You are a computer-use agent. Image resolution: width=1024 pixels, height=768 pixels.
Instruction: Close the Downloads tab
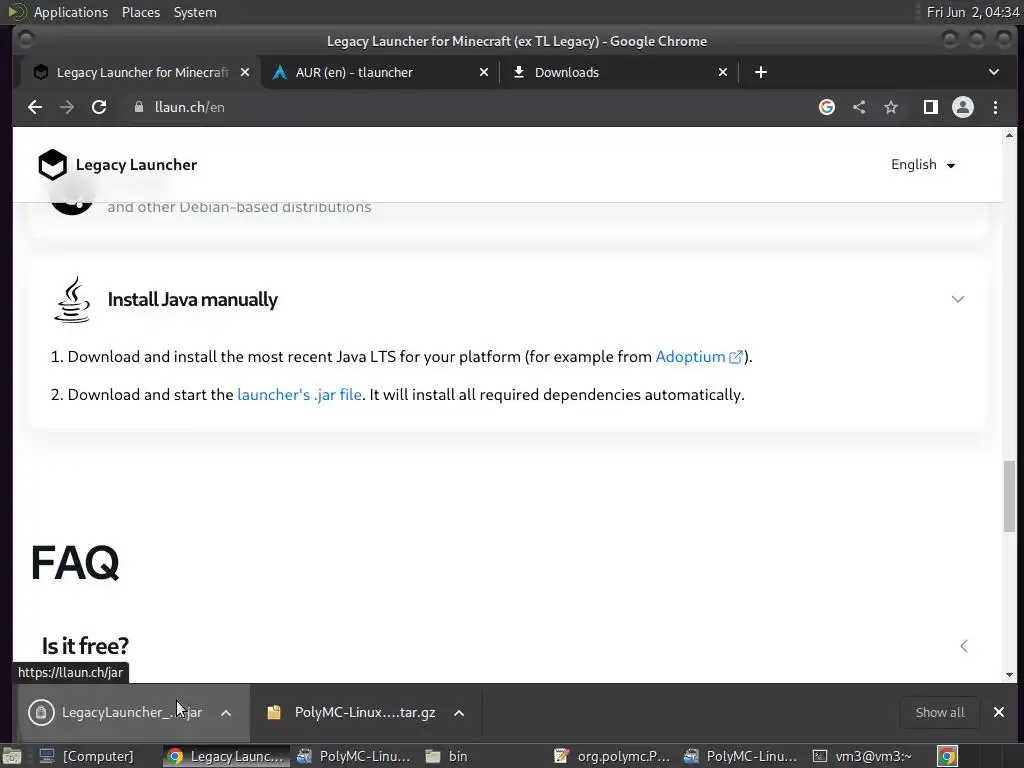point(723,72)
